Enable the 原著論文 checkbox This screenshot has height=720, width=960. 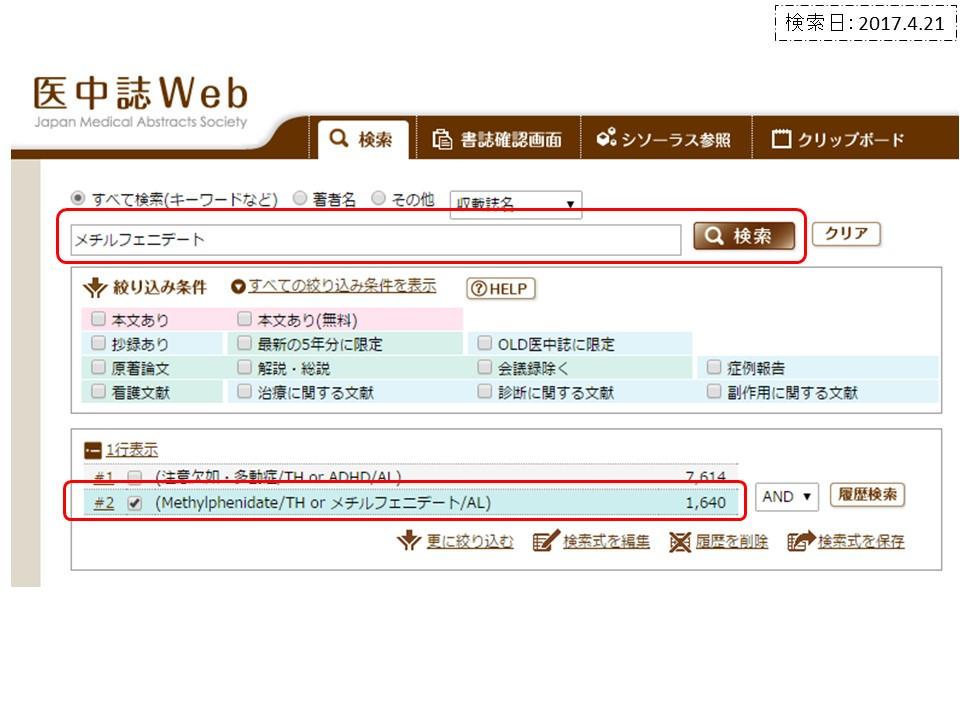(98, 367)
